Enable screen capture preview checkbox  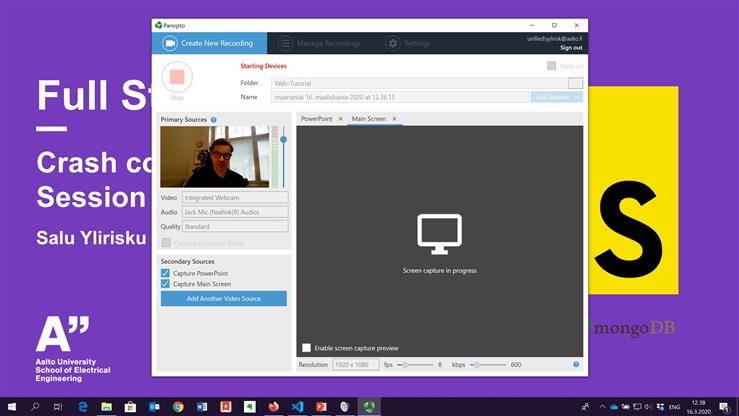point(306,348)
